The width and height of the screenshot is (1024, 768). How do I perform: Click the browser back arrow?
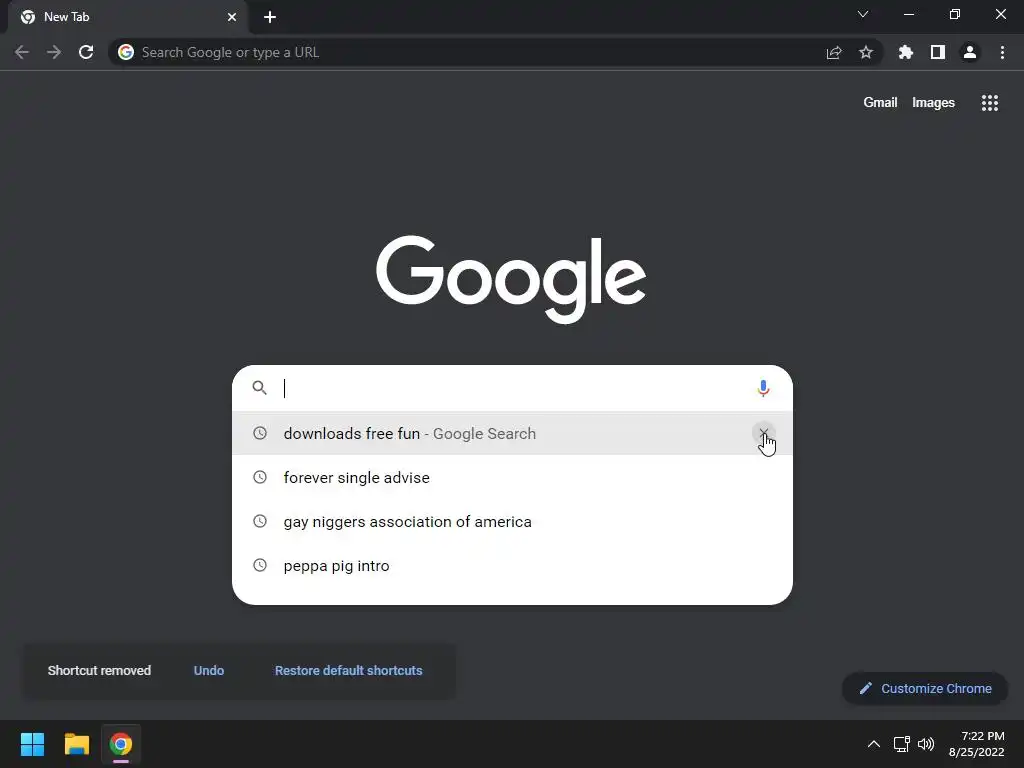22,52
